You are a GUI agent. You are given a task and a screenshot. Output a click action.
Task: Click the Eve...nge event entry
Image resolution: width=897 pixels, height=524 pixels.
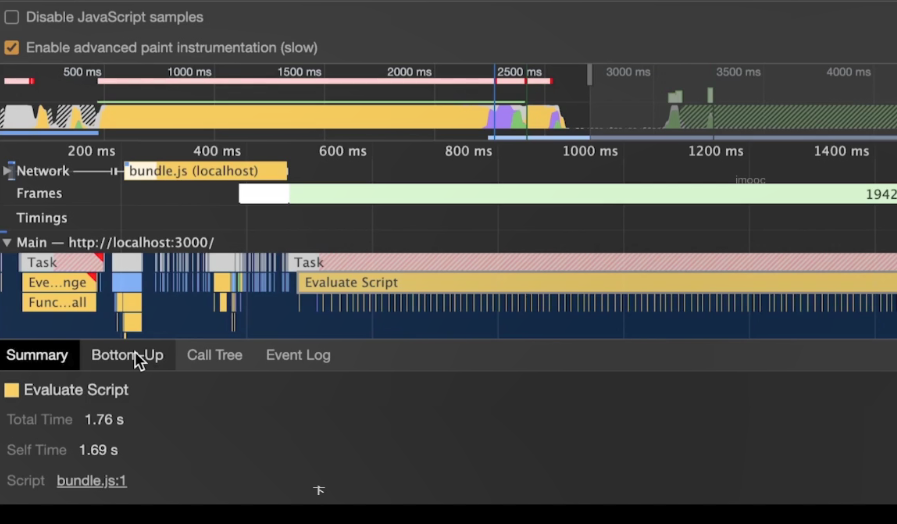[59, 283]
